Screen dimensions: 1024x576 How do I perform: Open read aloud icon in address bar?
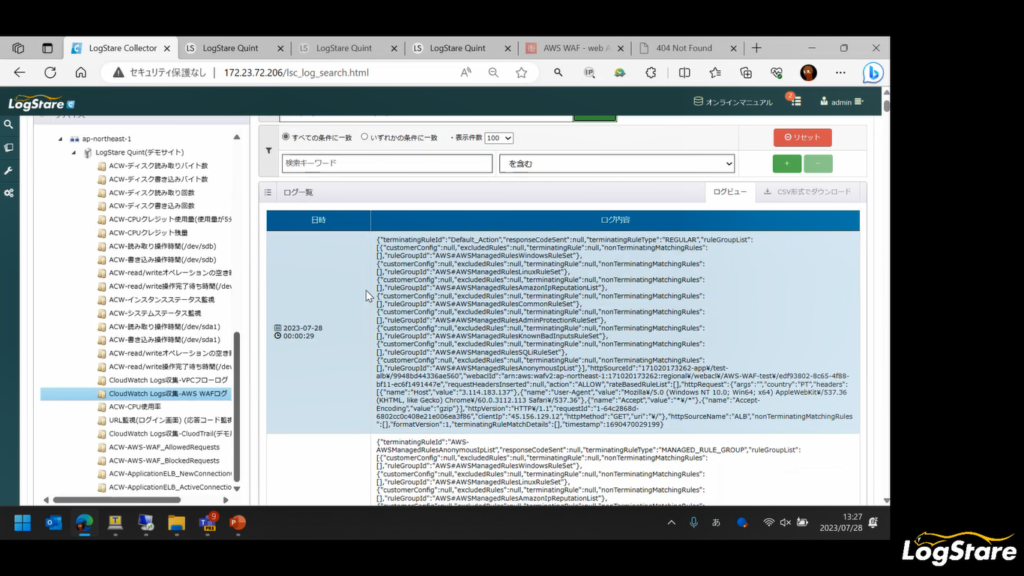(466, 72)
